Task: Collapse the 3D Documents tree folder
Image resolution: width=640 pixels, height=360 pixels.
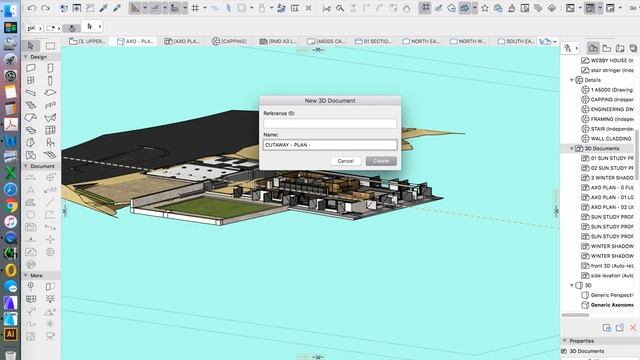Action: (572, 149)
